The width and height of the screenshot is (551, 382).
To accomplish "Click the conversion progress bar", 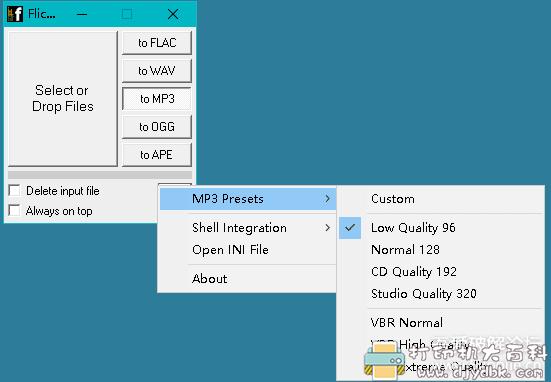I will point(100,175).
